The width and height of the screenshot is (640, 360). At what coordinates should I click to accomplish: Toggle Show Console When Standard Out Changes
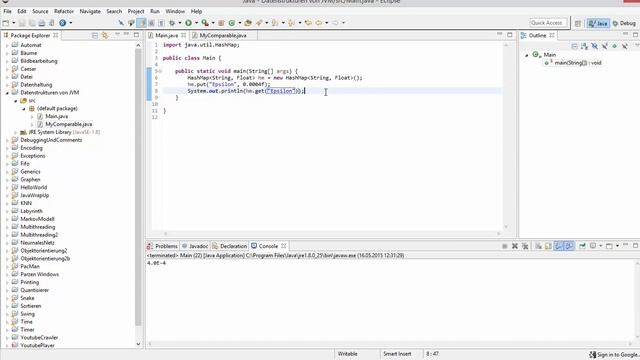click(x=558, y=246)
